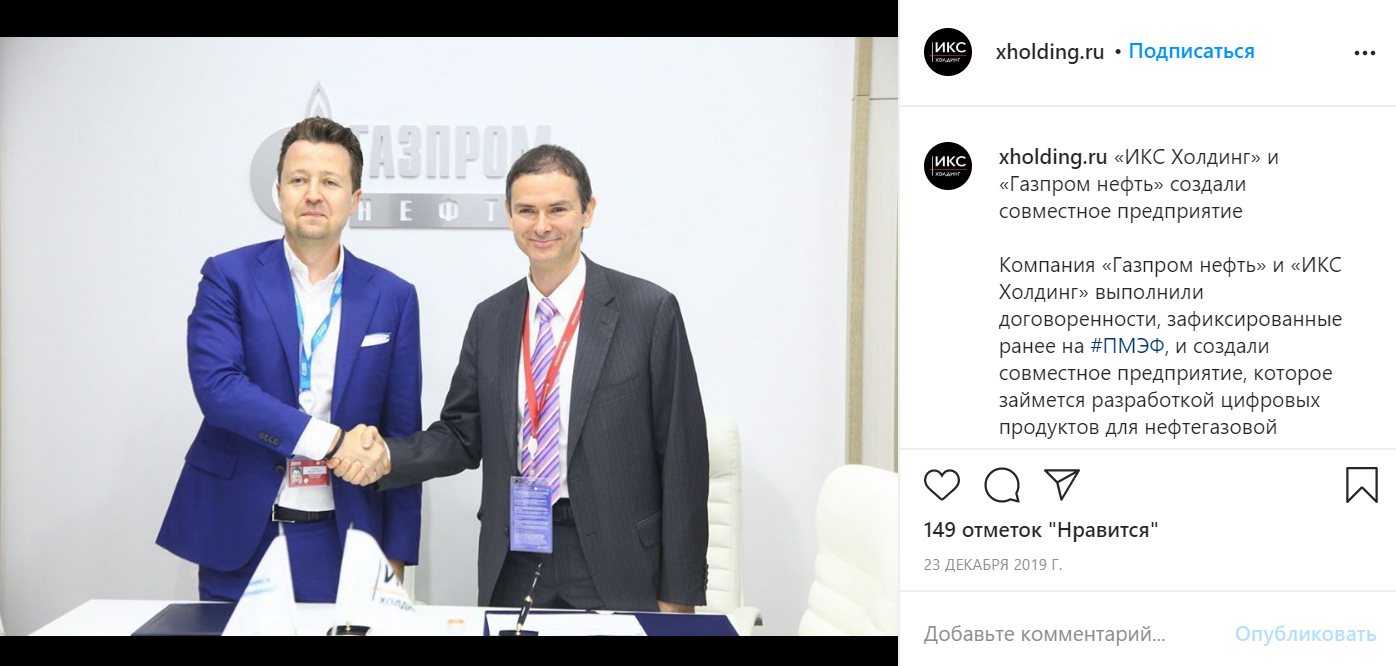Click the caption headline about совместное предприятие
This screenshot has width=1396, height=666.
[1137, 184]
